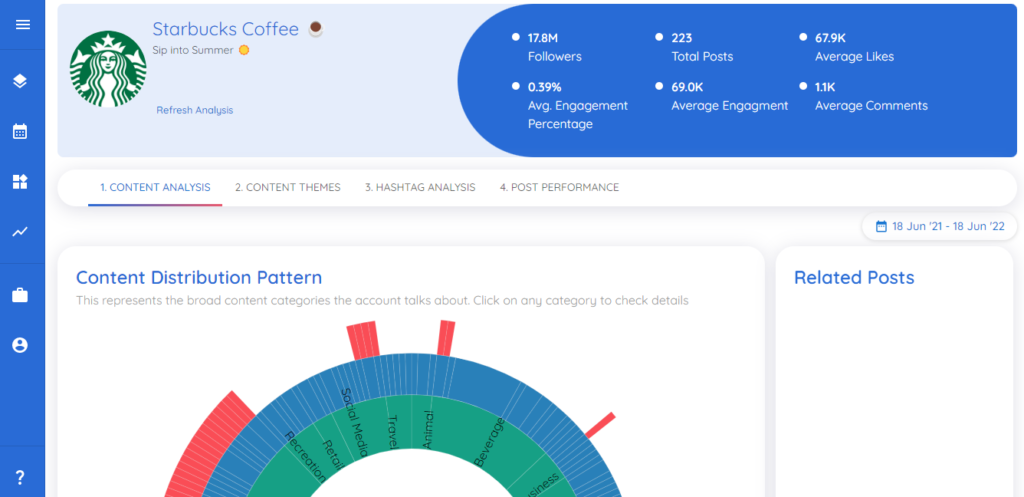Open the user profile icon
This screenshot has width=1024, height=497.
pos(20,345)
